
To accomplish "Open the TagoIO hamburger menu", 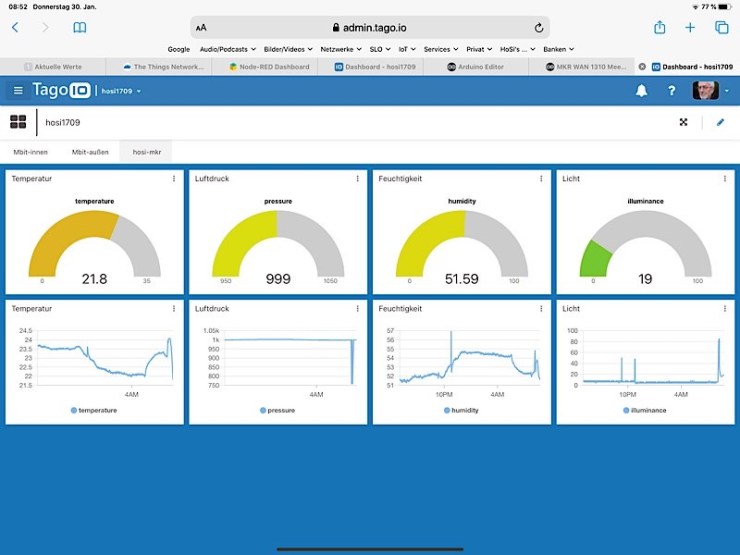I will [x=18, y=90].
